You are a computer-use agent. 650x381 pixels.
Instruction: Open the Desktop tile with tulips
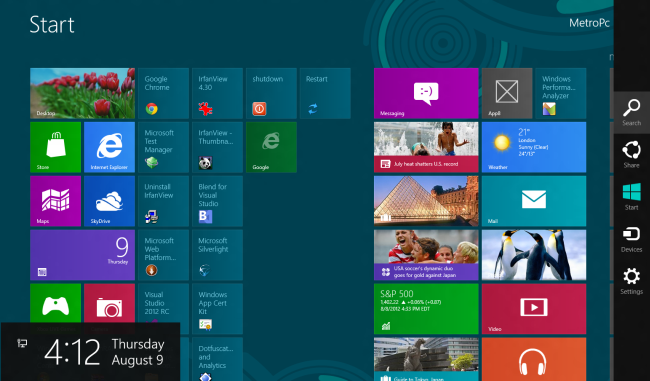(82, 93)
